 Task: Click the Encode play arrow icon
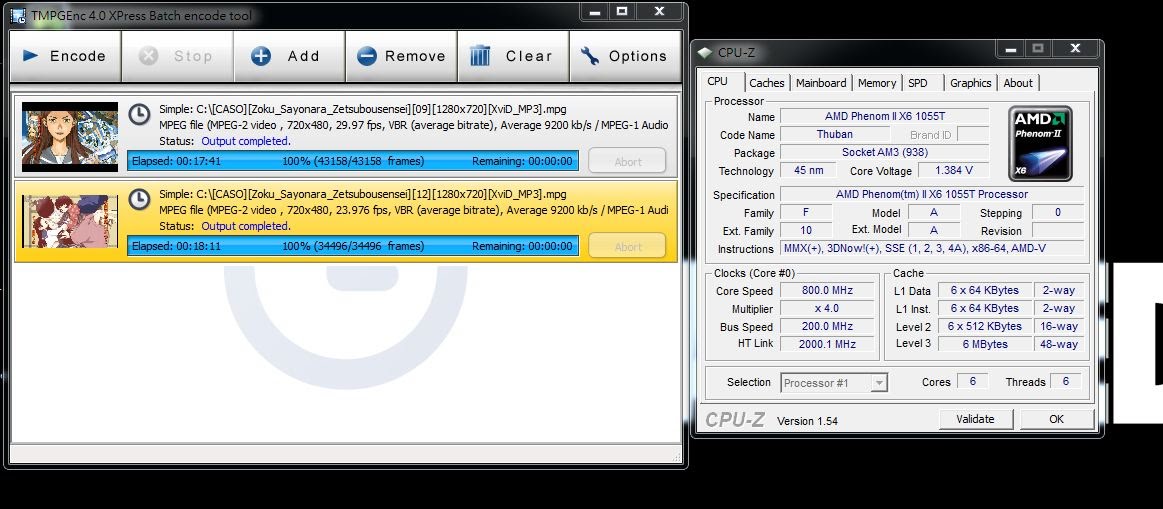30,56
